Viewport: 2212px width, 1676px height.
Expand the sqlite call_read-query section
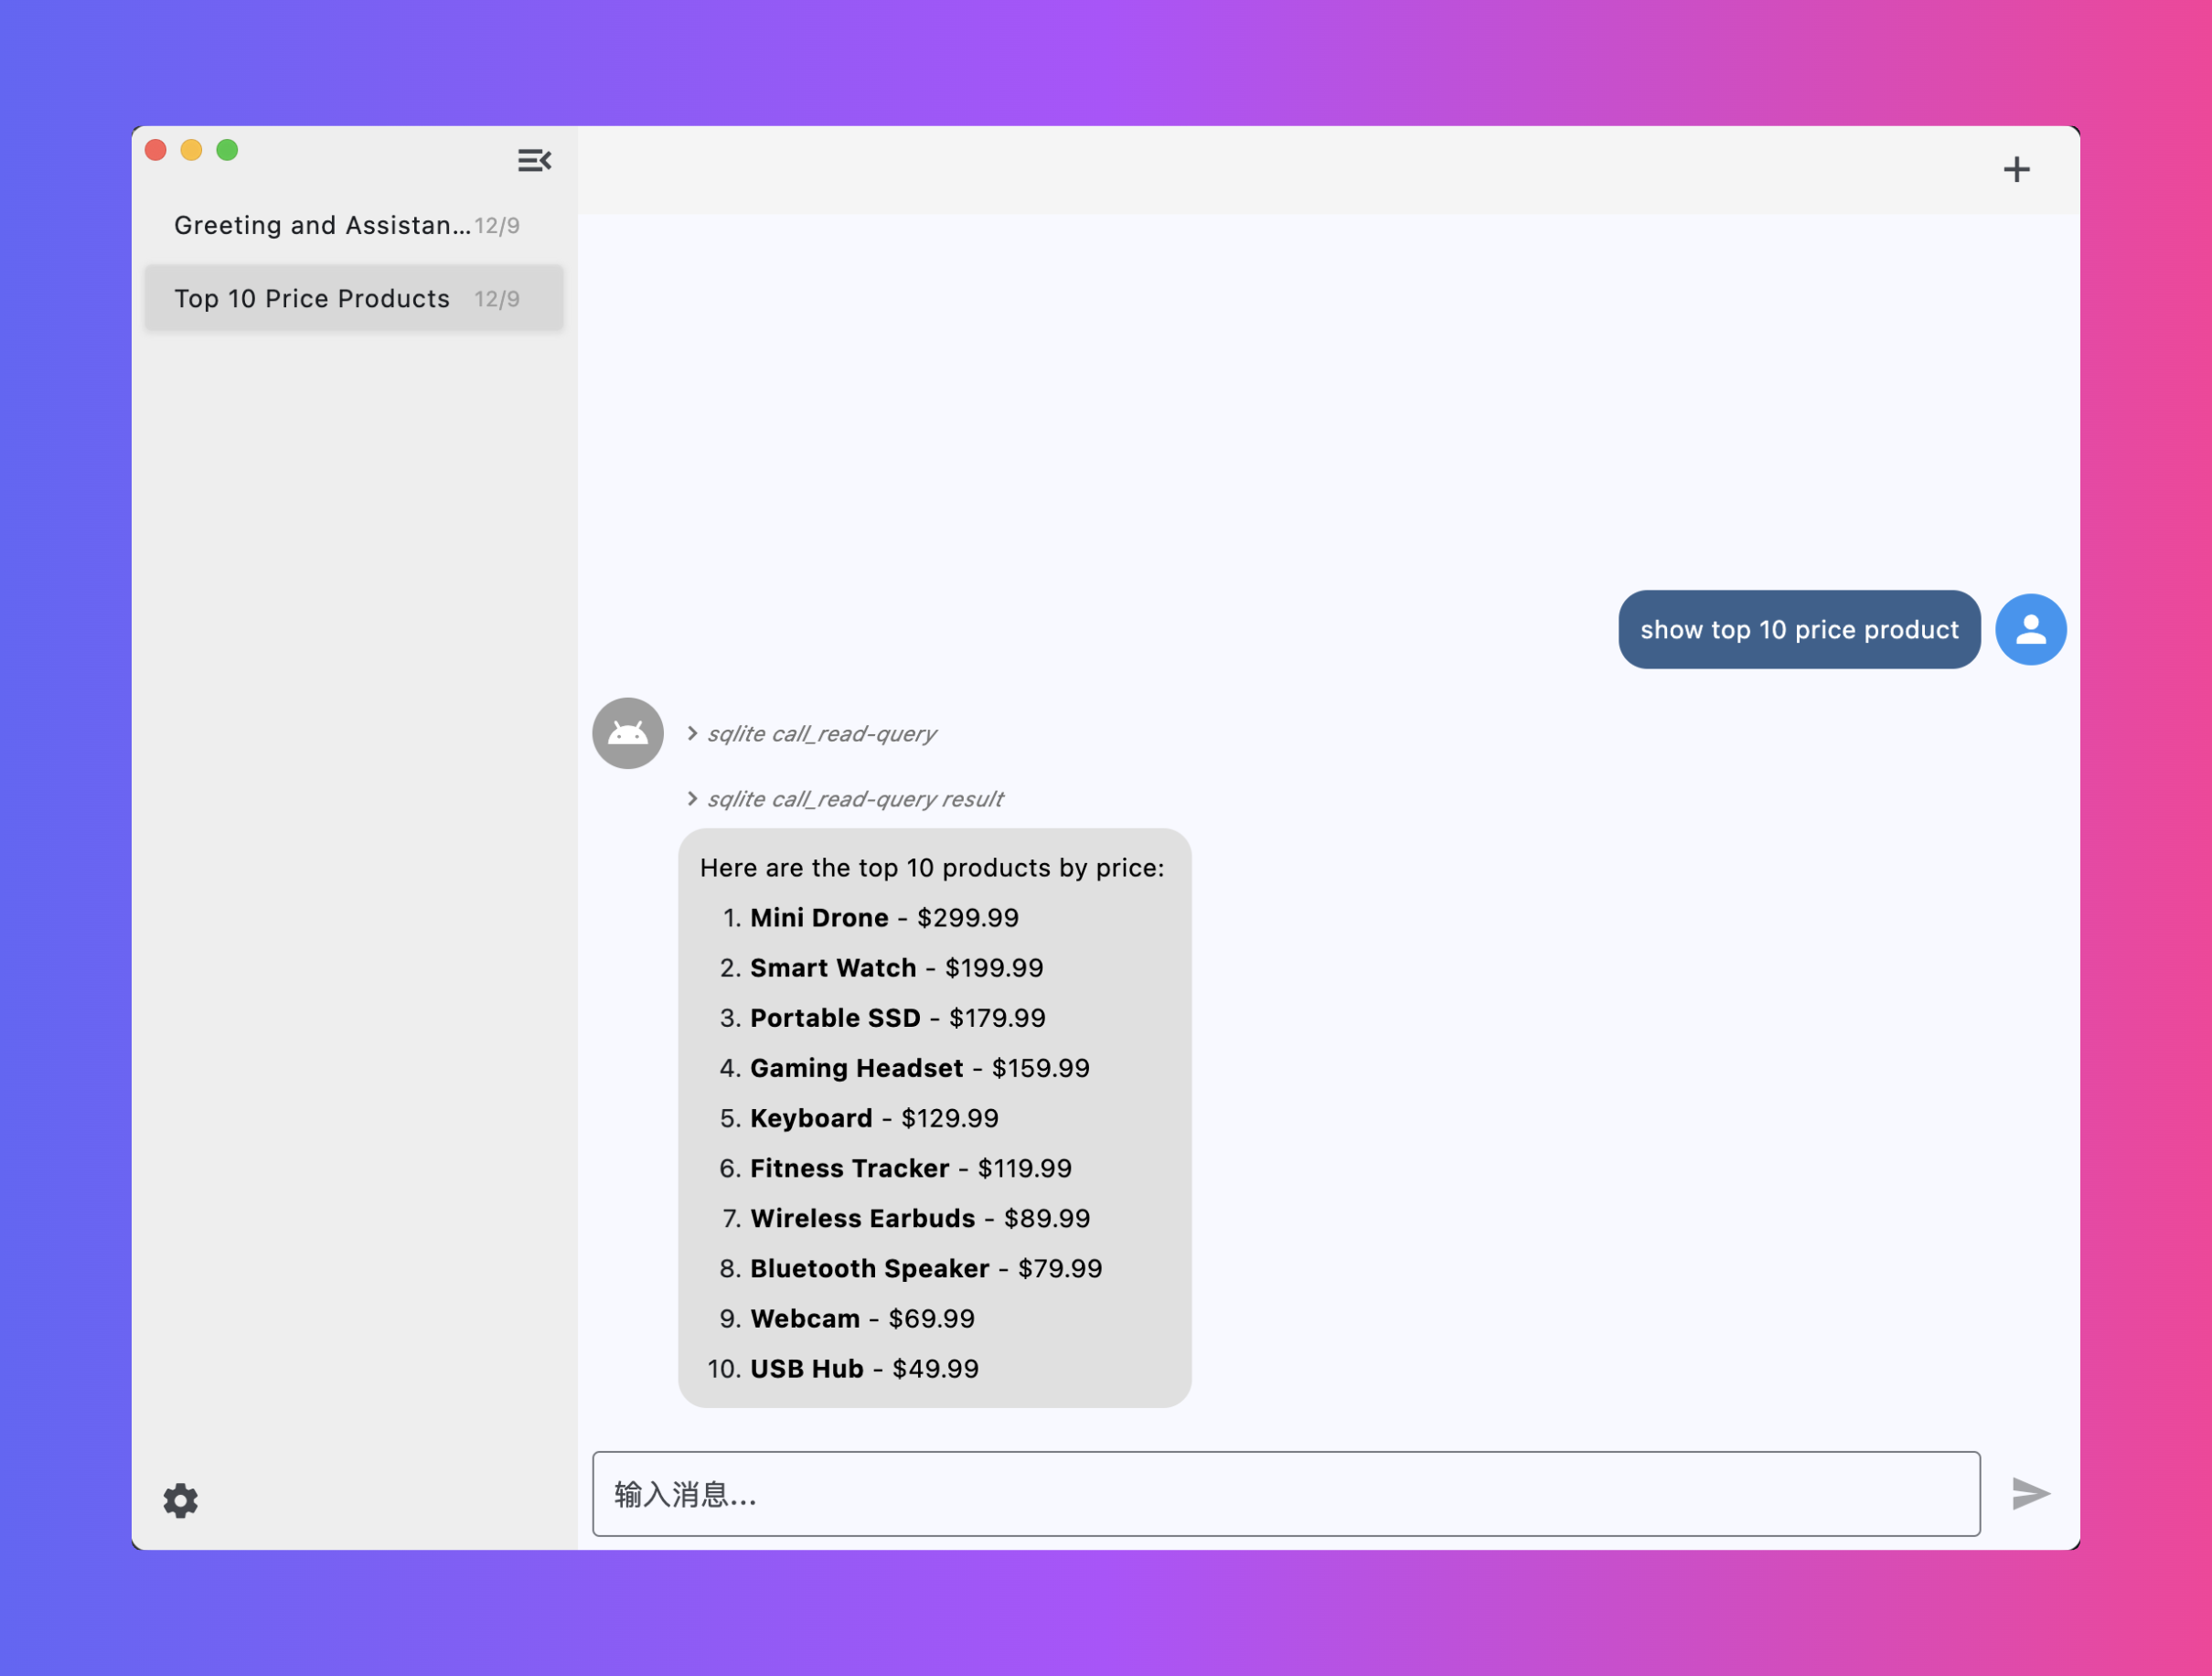pyautogui.click(x=692, y=734)
